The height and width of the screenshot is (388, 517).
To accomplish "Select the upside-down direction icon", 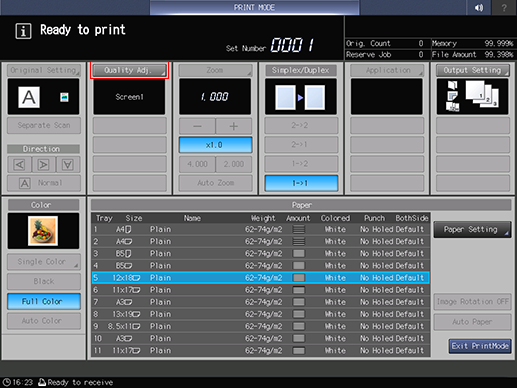I will tap(68, 164).
